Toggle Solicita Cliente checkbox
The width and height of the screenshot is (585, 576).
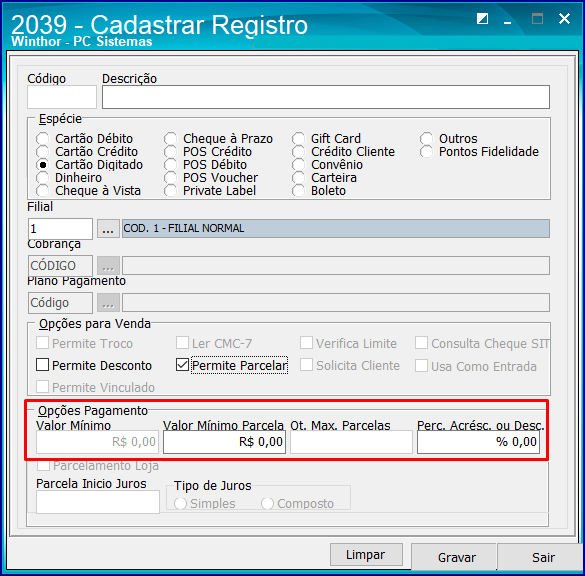pos(306,364)
